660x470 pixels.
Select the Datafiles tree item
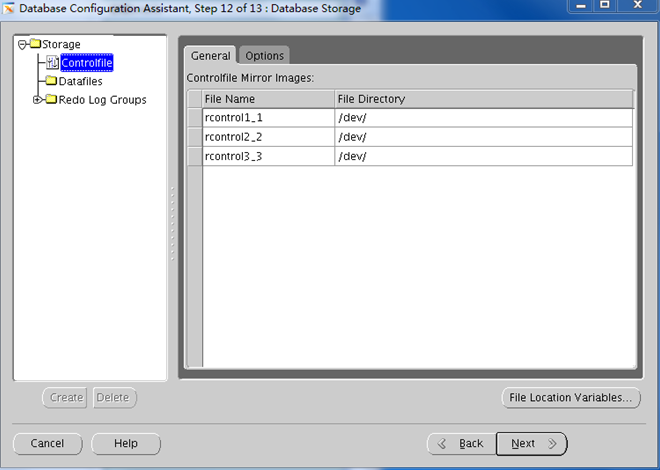[80, 81]
